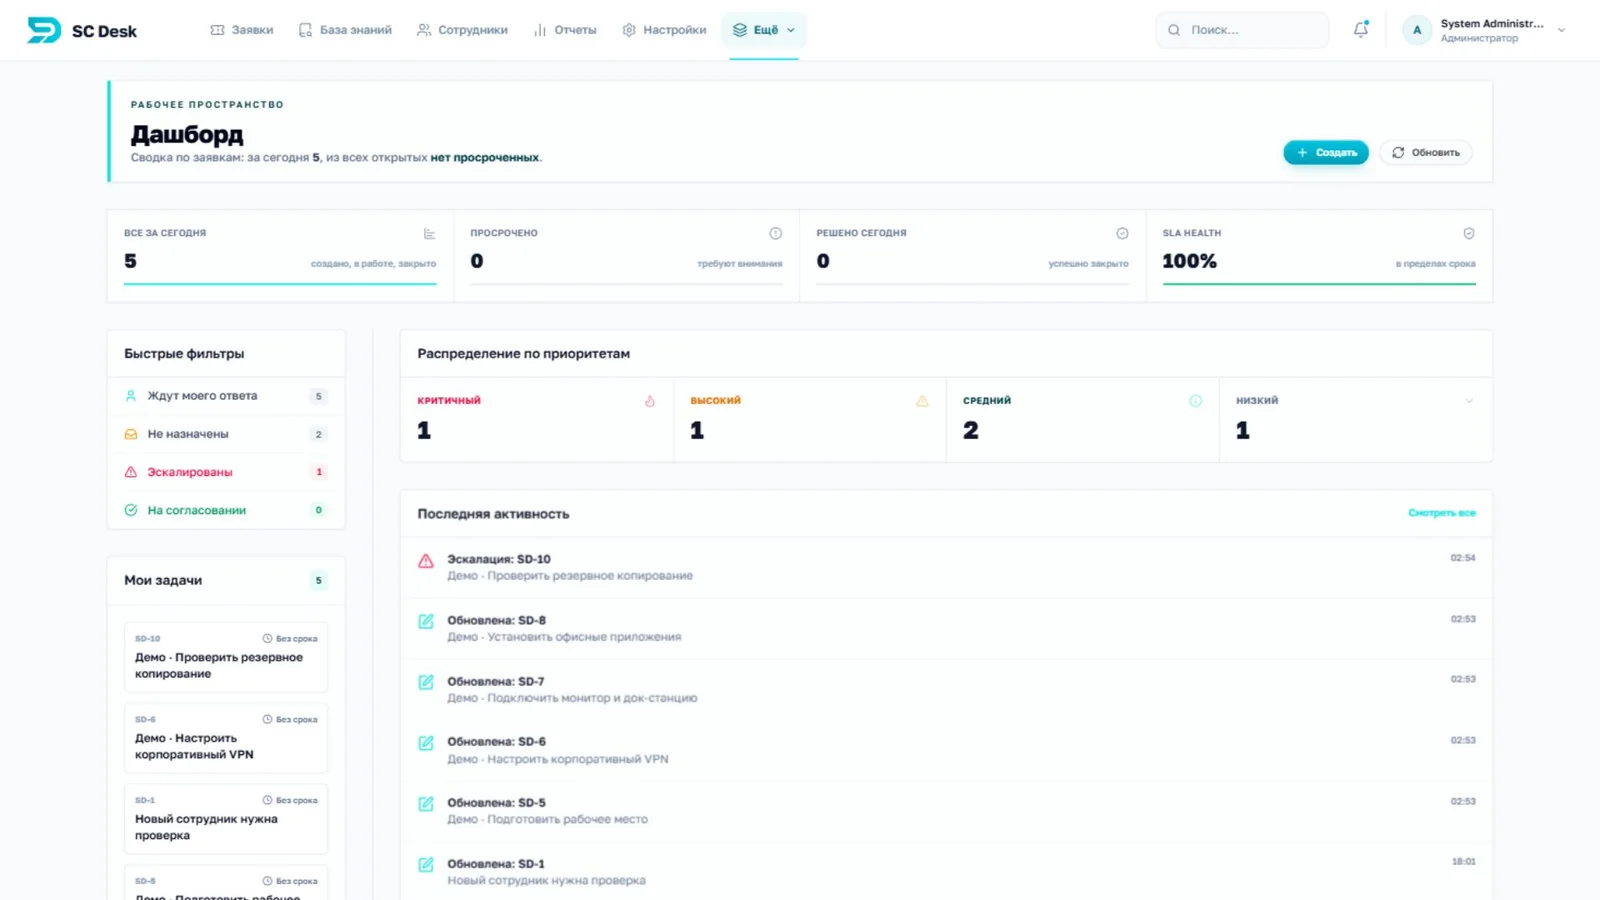Select 'Ждут моего ответа' quick filter

tap(226, 396)
